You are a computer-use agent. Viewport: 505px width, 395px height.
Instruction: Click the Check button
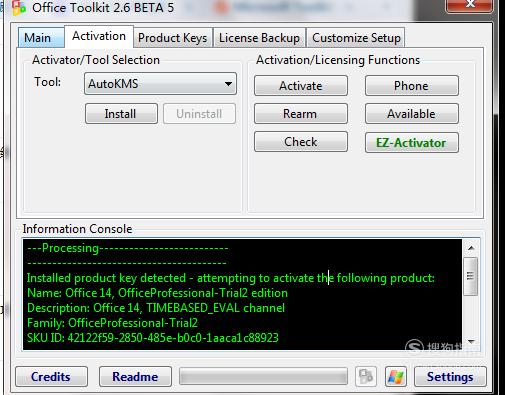point(301,142)
